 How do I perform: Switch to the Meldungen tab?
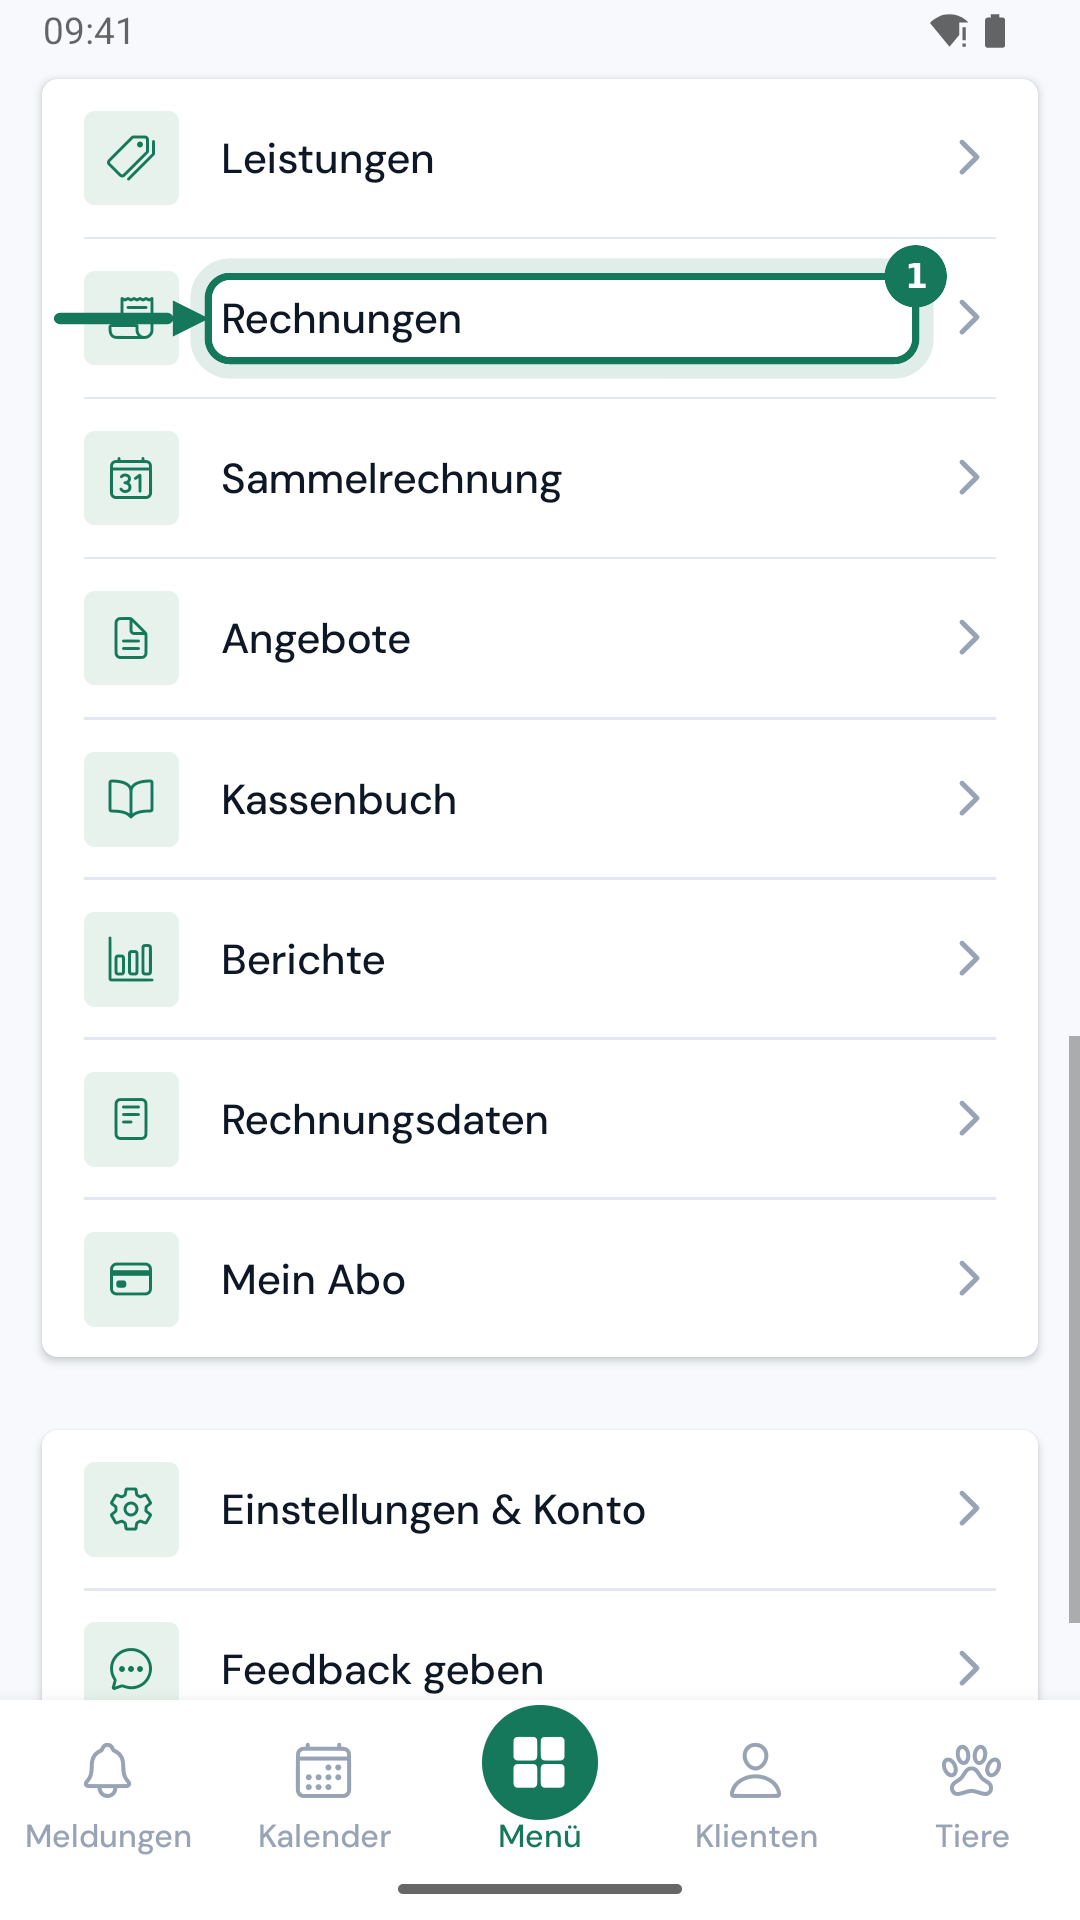click(x=108, y=1795)
